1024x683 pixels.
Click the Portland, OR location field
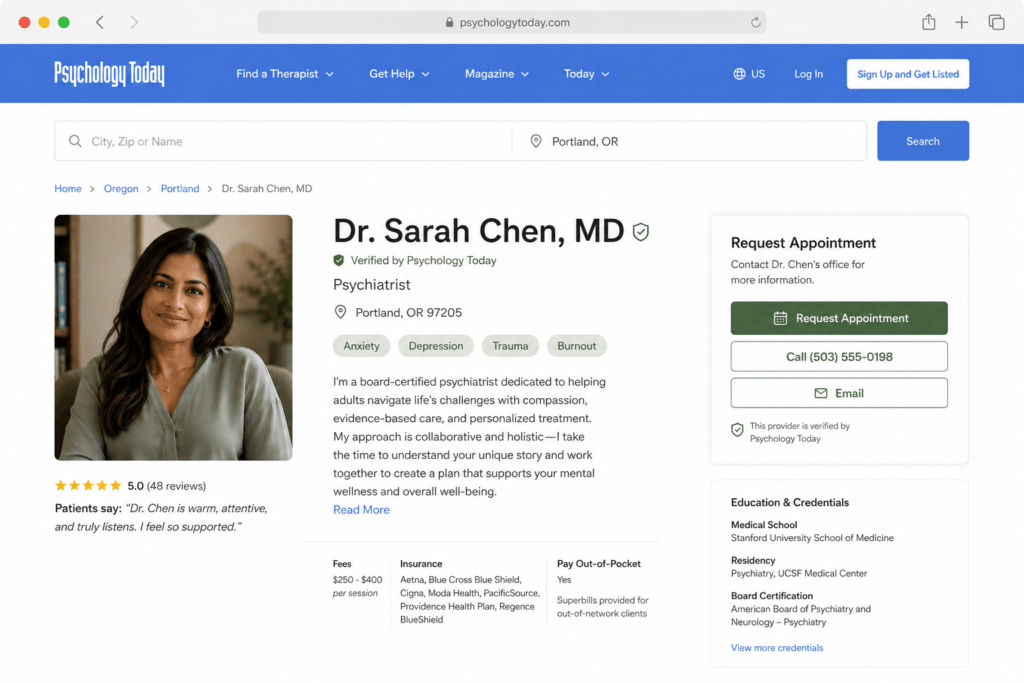pos(690,141)
